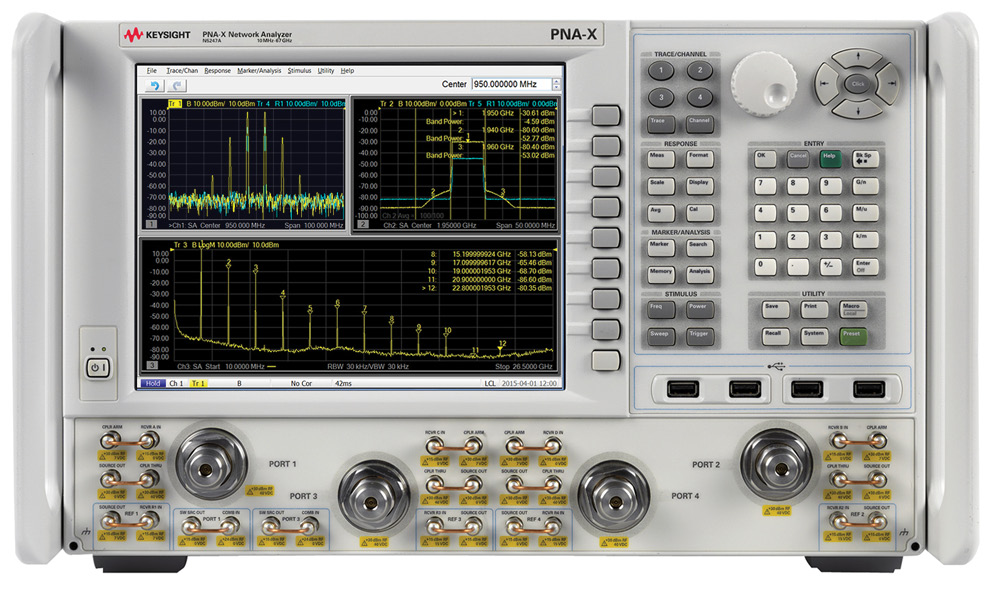Viewport: 1007px width, 597px height.
Task: Click the Center frequency input field
Action: coord(510,85)
